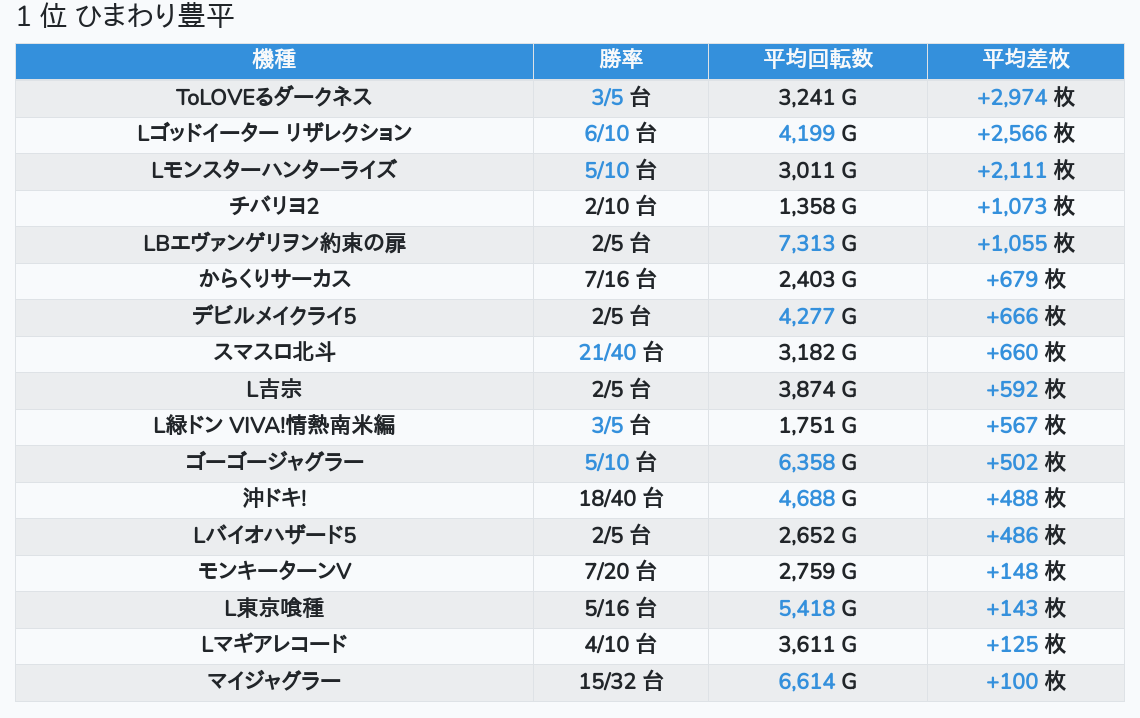The image size is (1140, 718).
Task: Click the マイジャグラー machine name
Action: pyautogui.click(x=274, y=682)
